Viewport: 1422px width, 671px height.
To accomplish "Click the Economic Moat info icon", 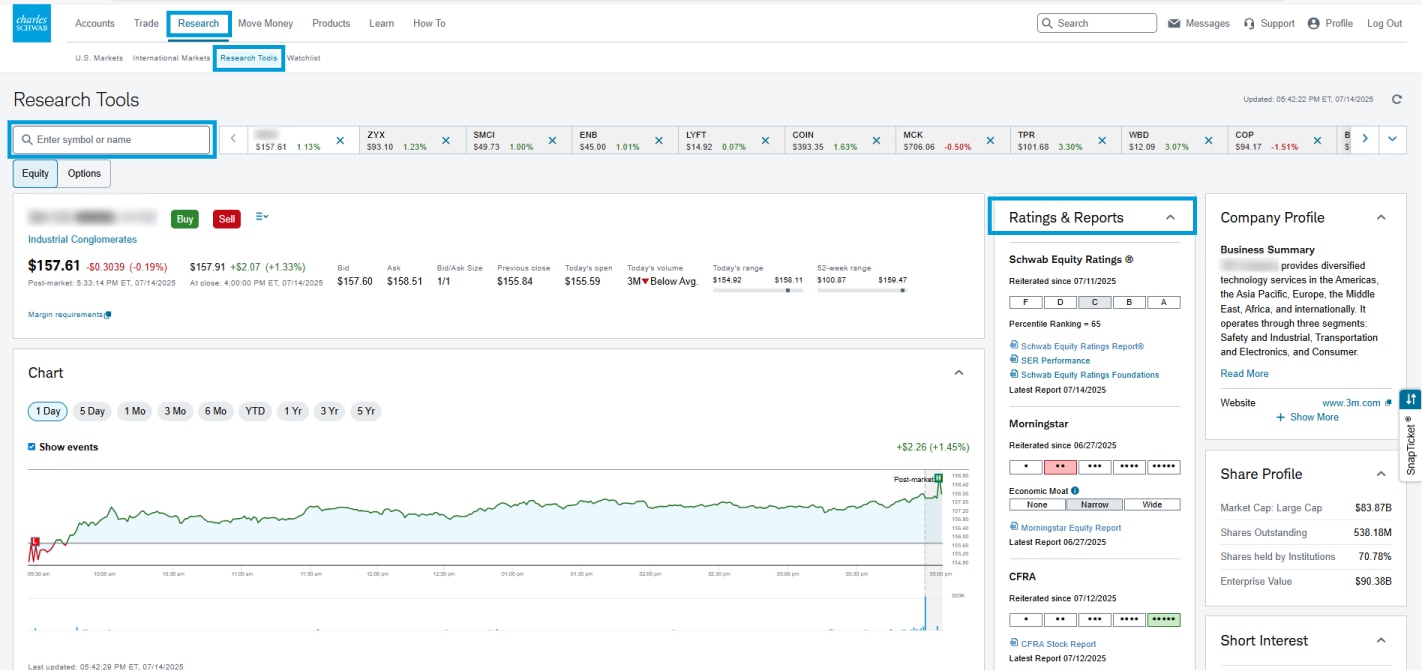I will (x=1075, y=491).
